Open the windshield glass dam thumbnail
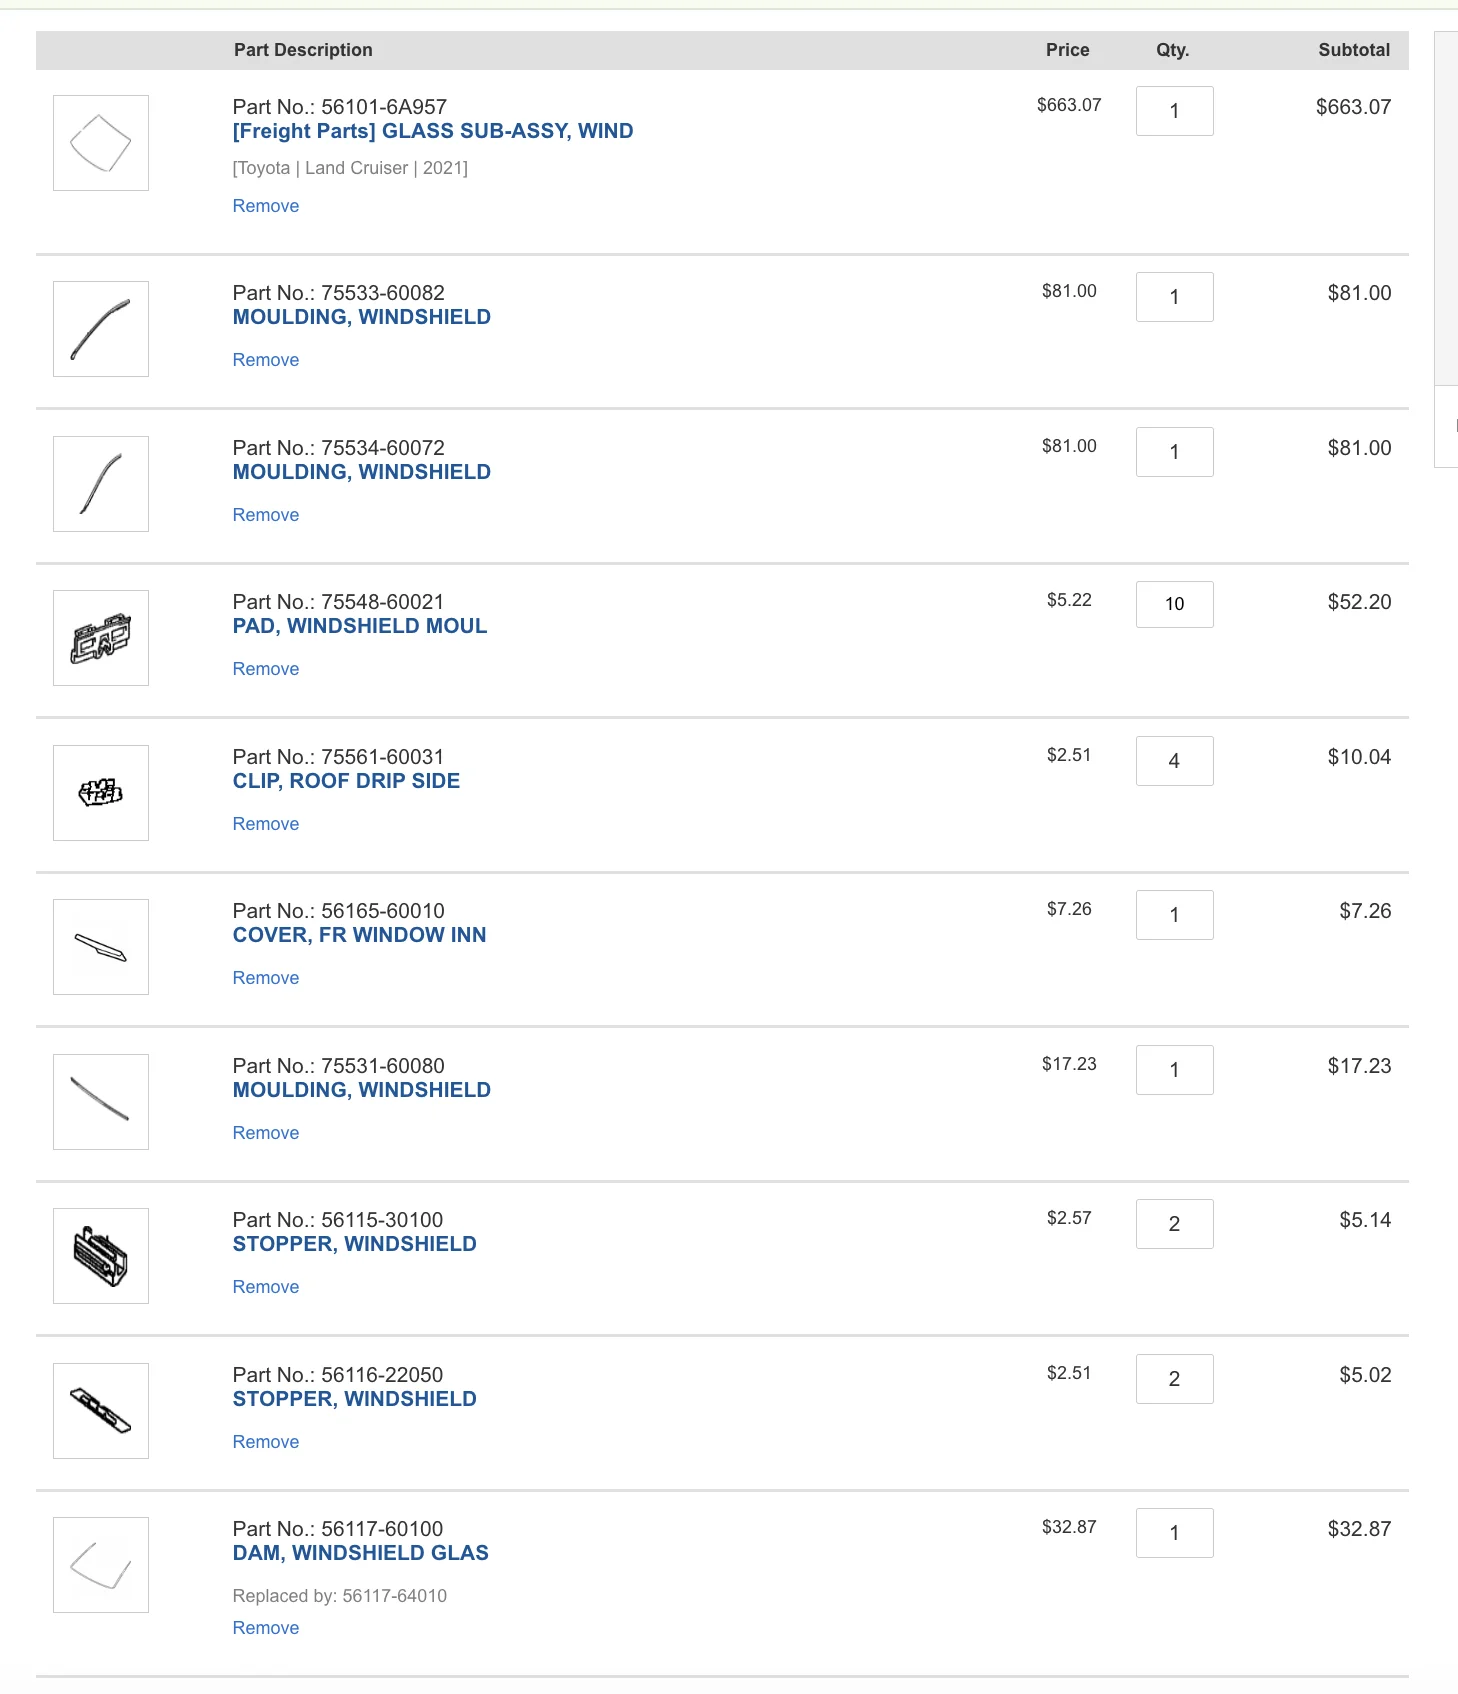The height and width of the screenshot is (1694, 1458). point(101,1565)
